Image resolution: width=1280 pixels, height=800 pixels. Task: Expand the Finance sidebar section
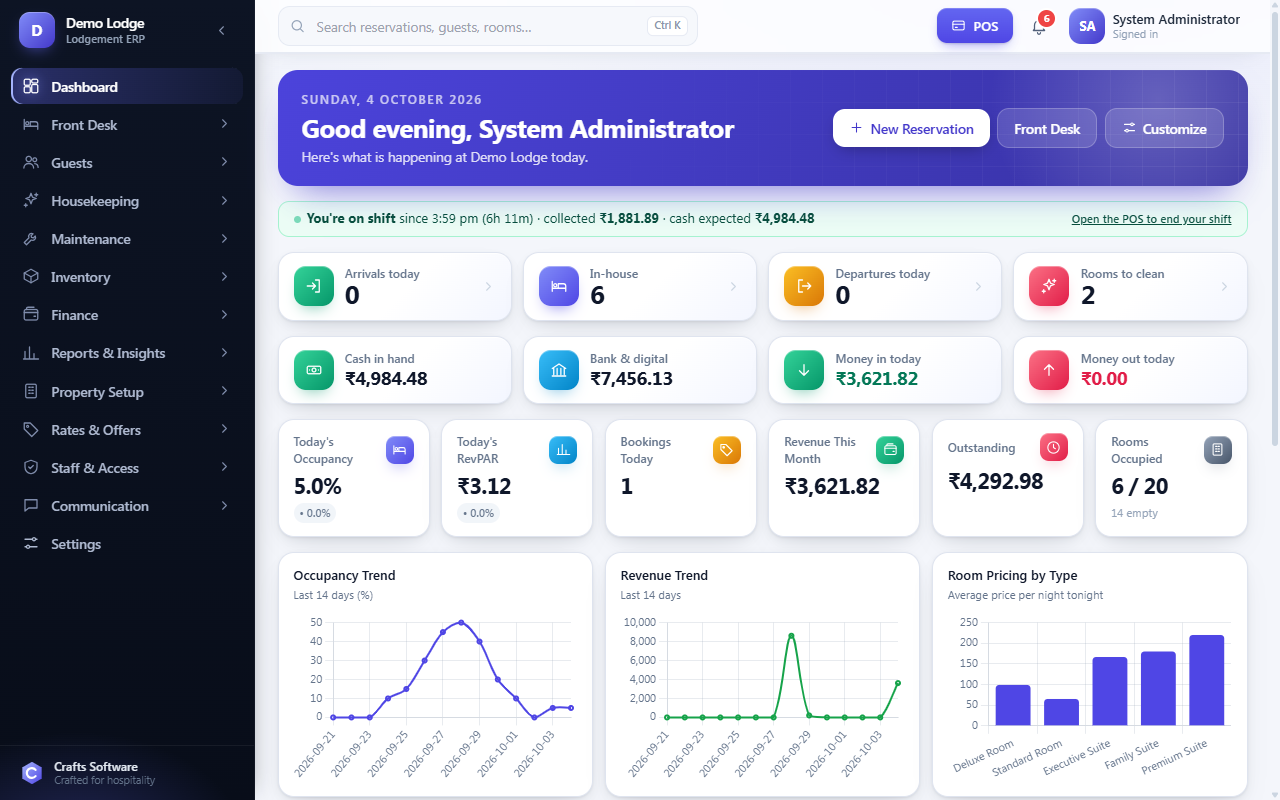tap(127, 315)
